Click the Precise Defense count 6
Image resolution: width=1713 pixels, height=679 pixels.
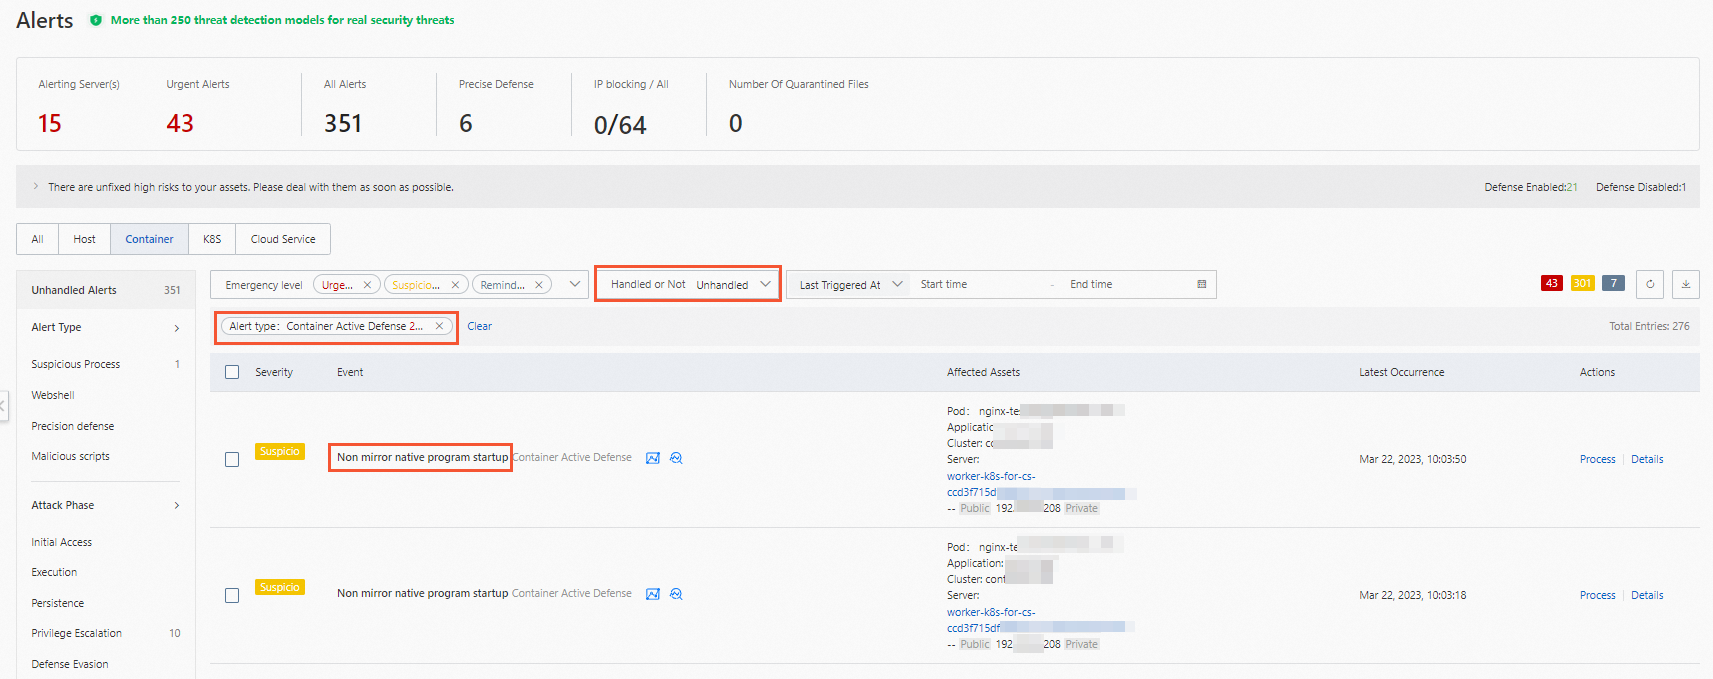[466, 123]
